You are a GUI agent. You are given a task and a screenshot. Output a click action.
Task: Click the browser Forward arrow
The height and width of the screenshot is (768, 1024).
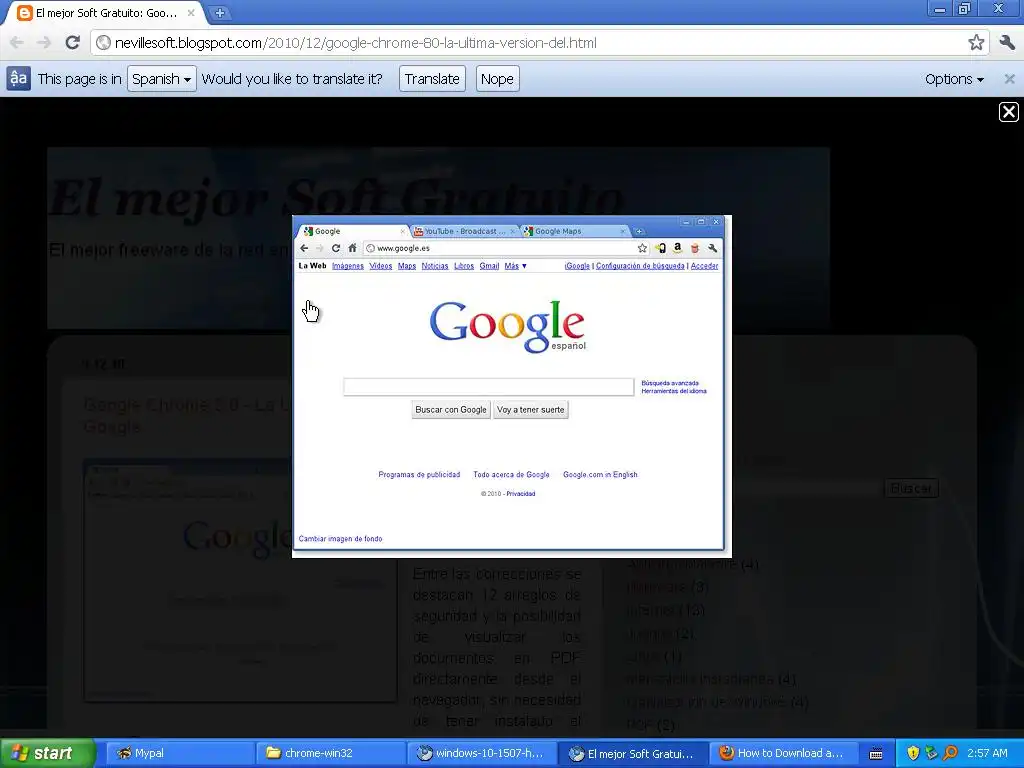44,43
